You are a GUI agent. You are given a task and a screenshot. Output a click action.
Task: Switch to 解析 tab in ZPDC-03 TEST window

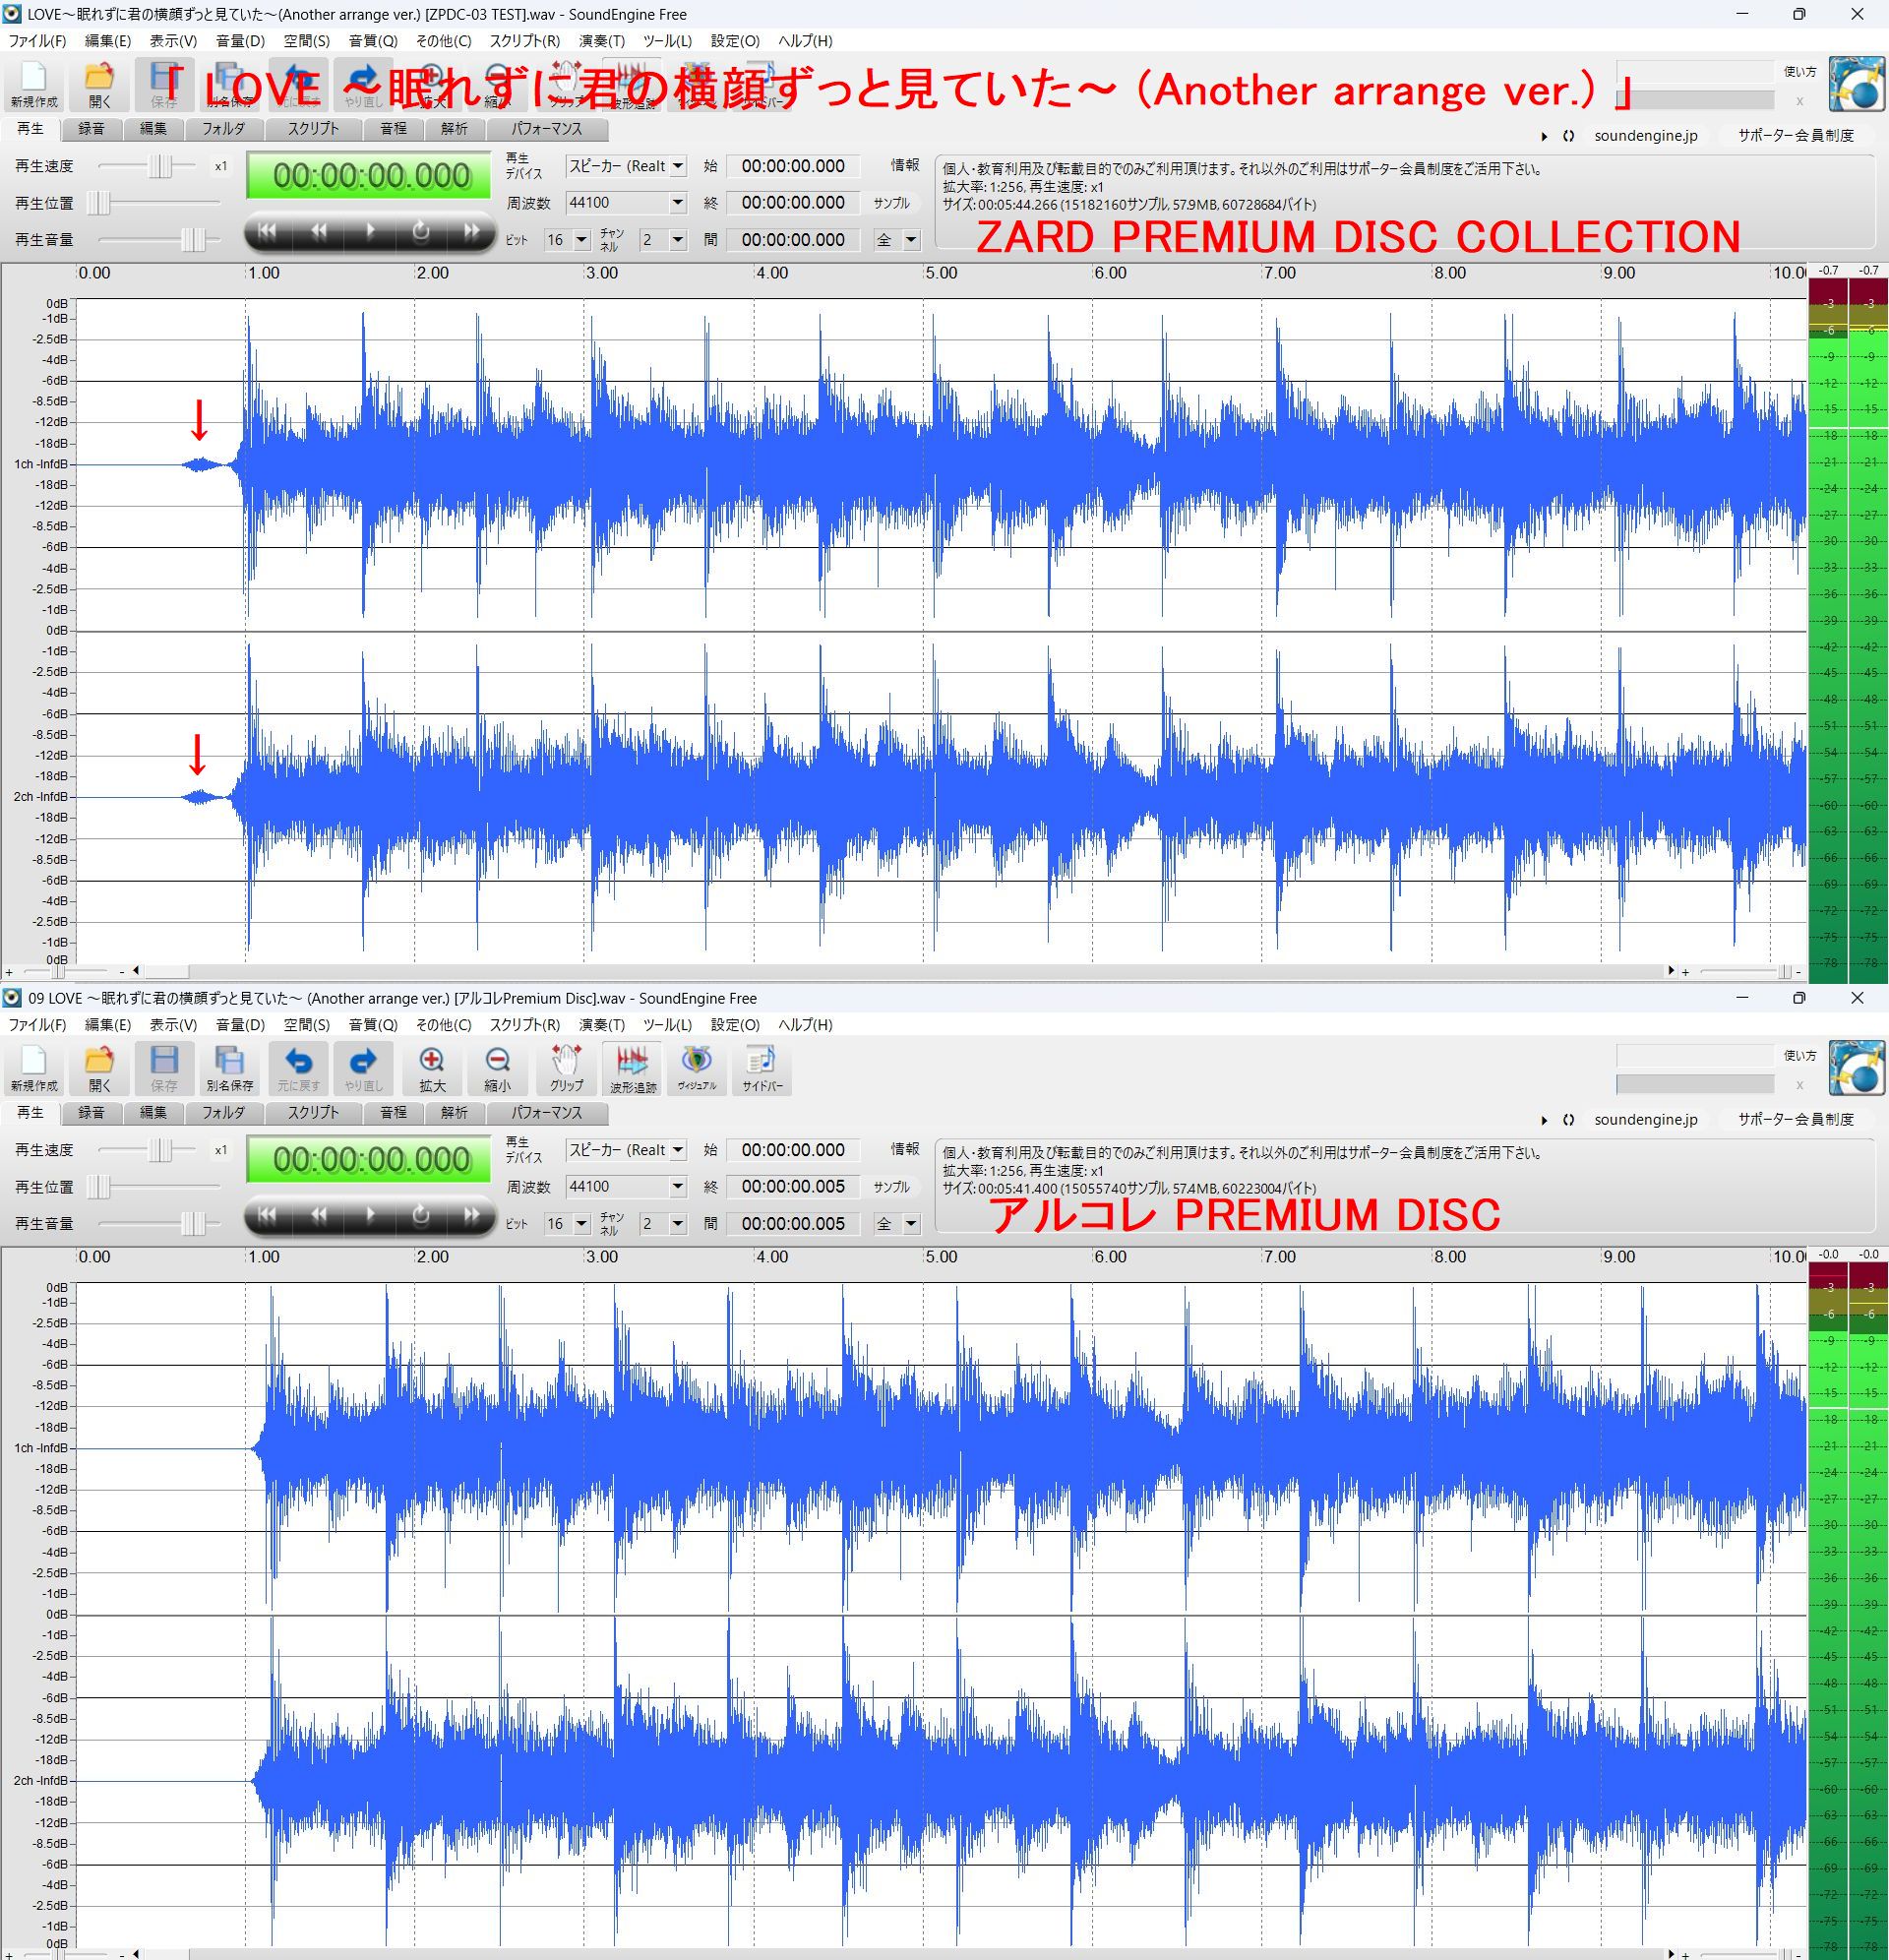(454, 129)
